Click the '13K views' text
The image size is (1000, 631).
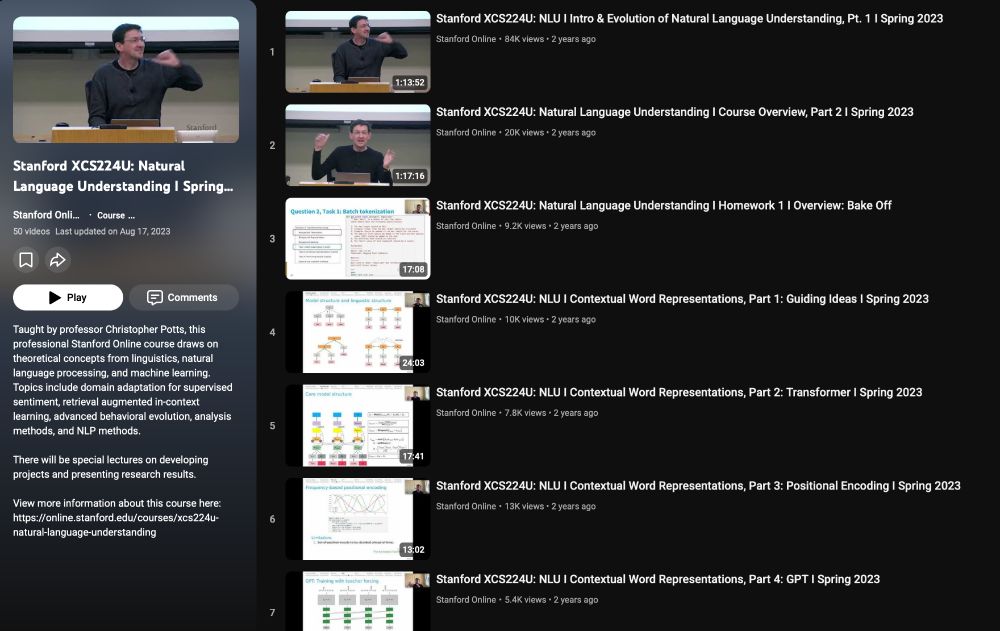point(524,507)
